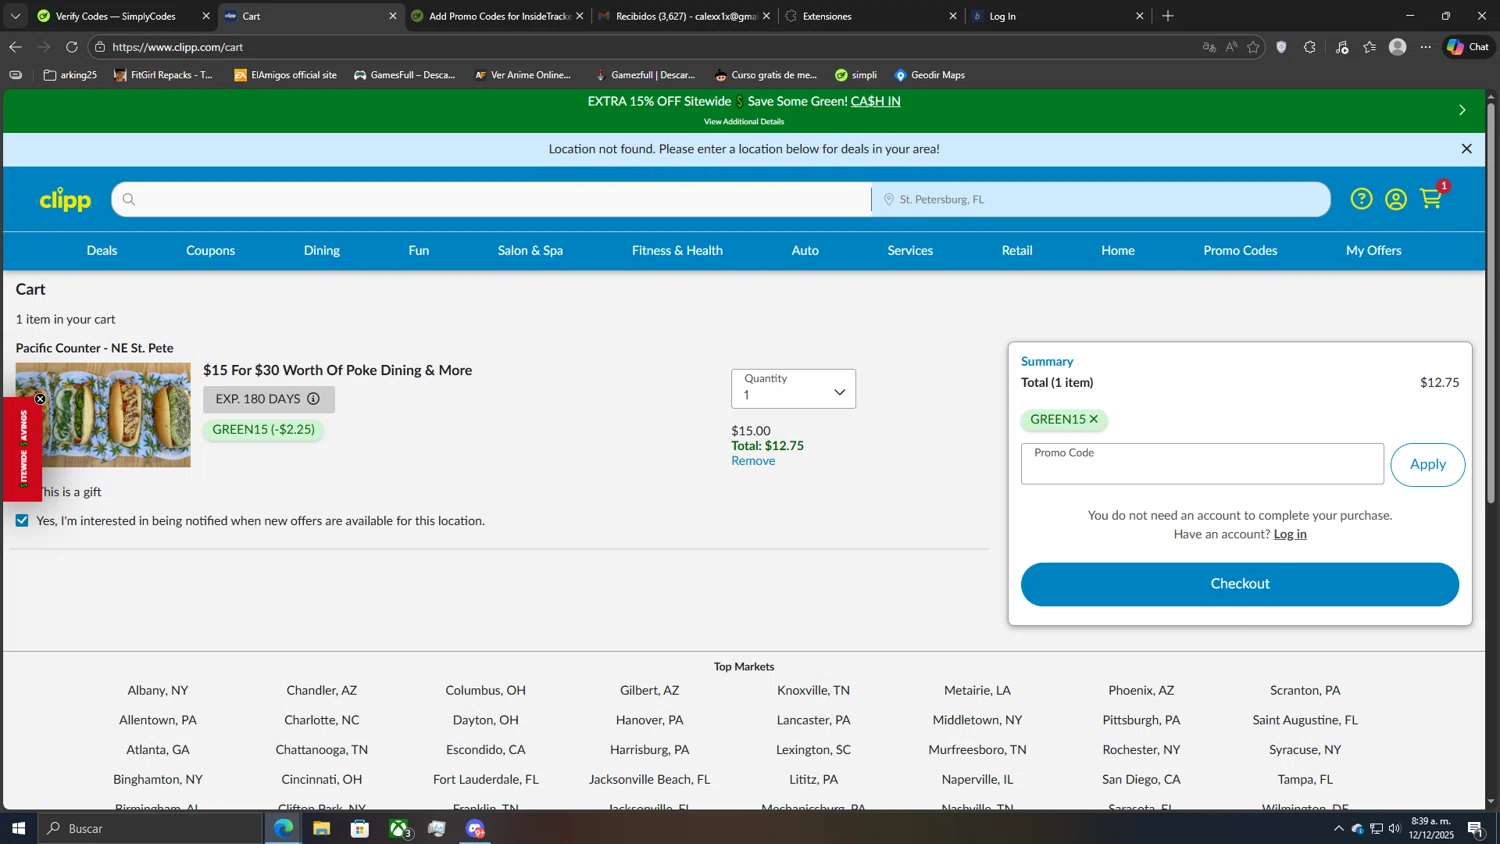Click the Clipp search box
Viewport: 1500px width, 844px height.
(492, 199)
